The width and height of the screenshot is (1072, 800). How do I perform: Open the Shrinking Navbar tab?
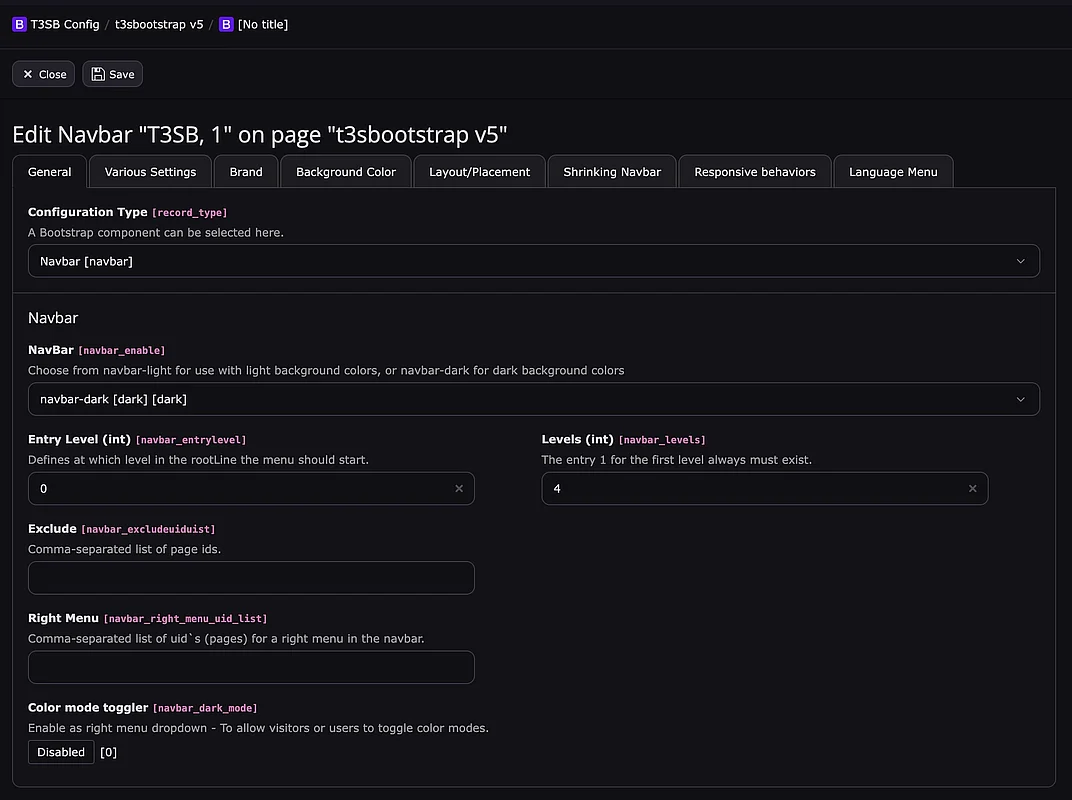612,172
